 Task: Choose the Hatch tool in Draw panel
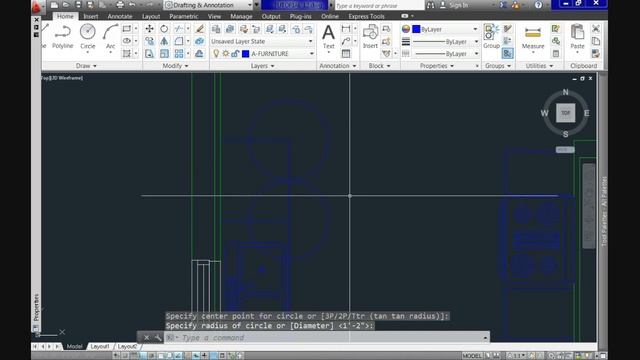(127, 53)
